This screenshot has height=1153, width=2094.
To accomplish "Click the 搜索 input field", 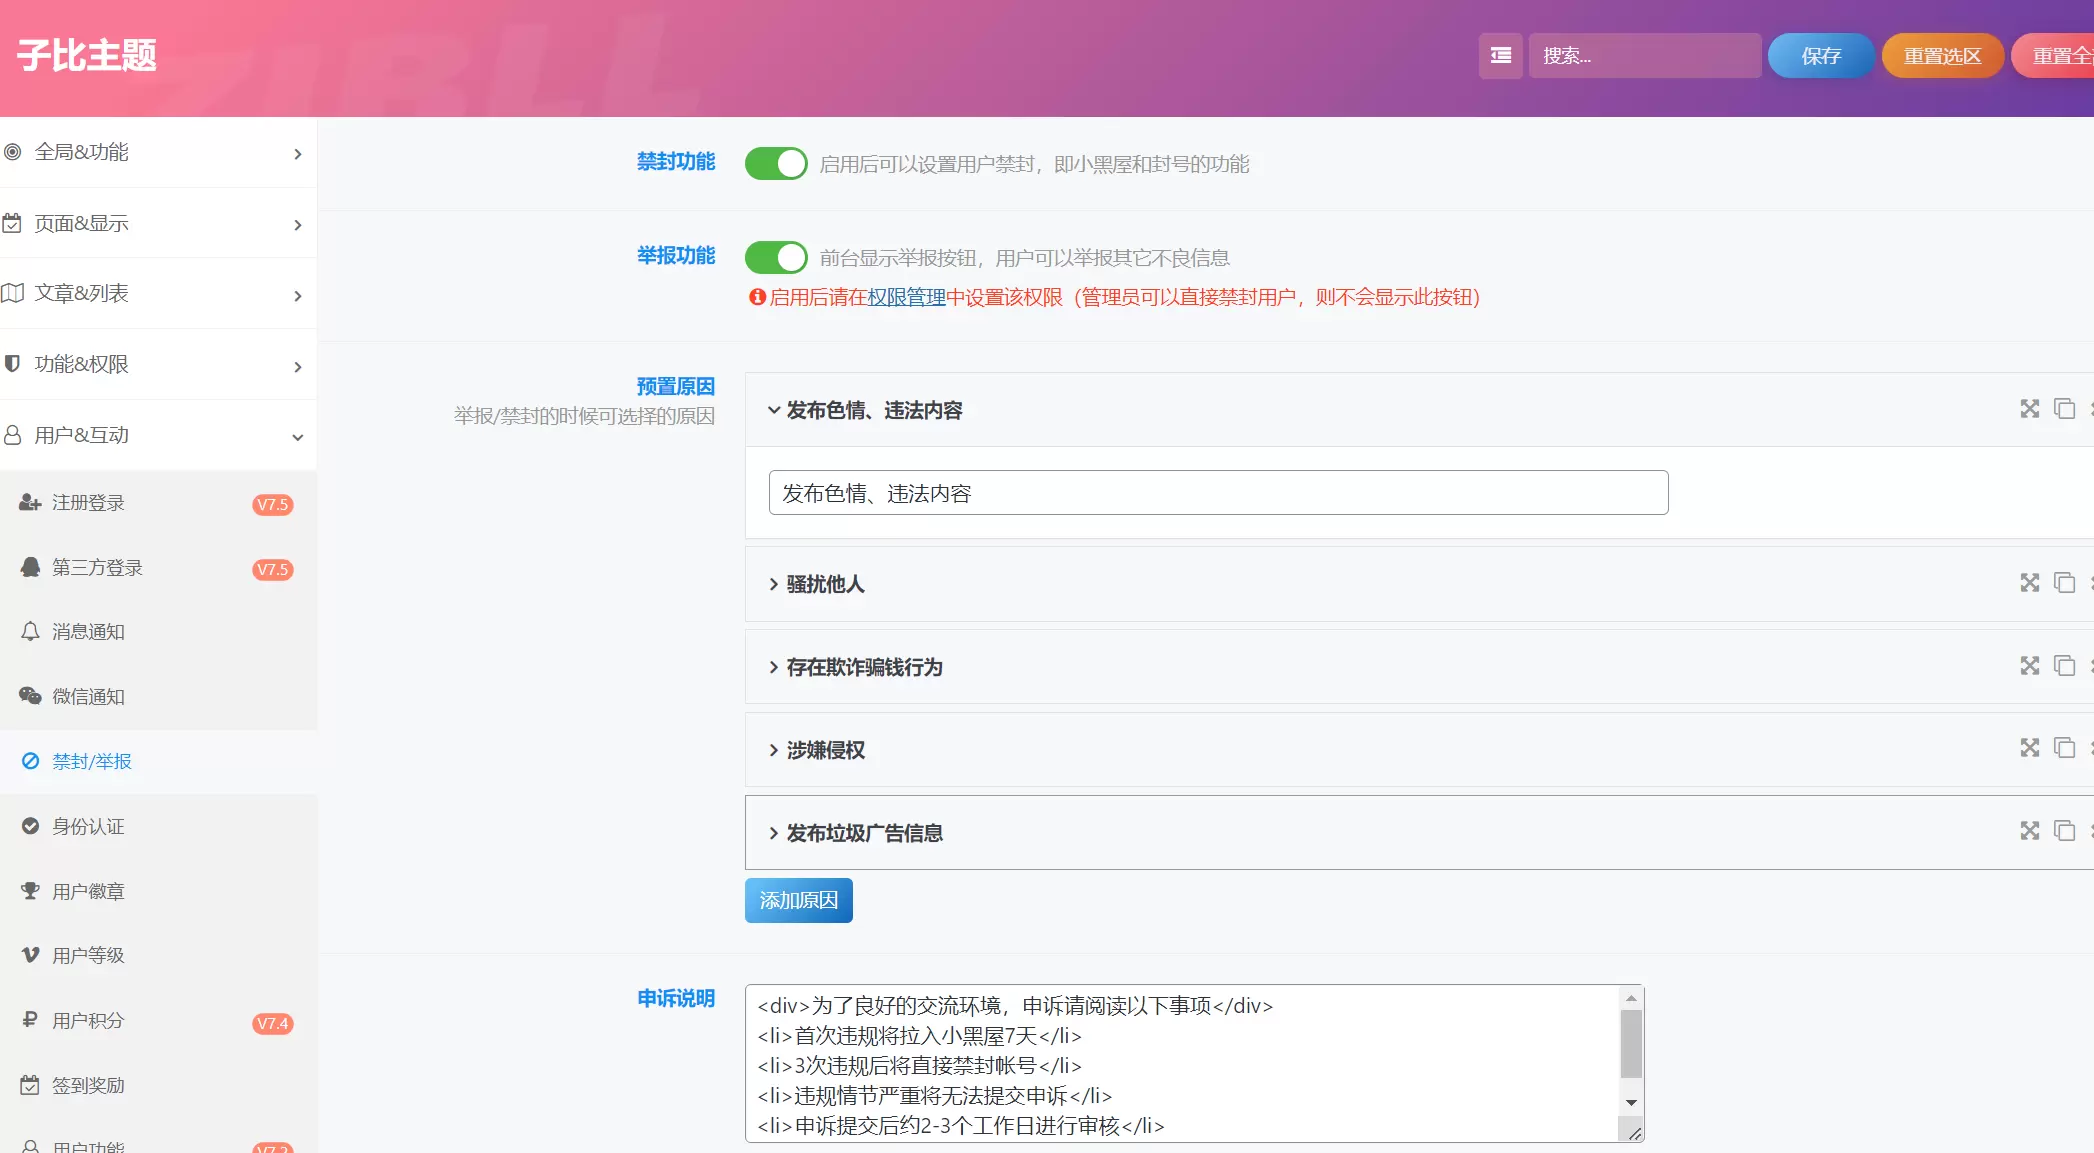I will coord(1644,56).
